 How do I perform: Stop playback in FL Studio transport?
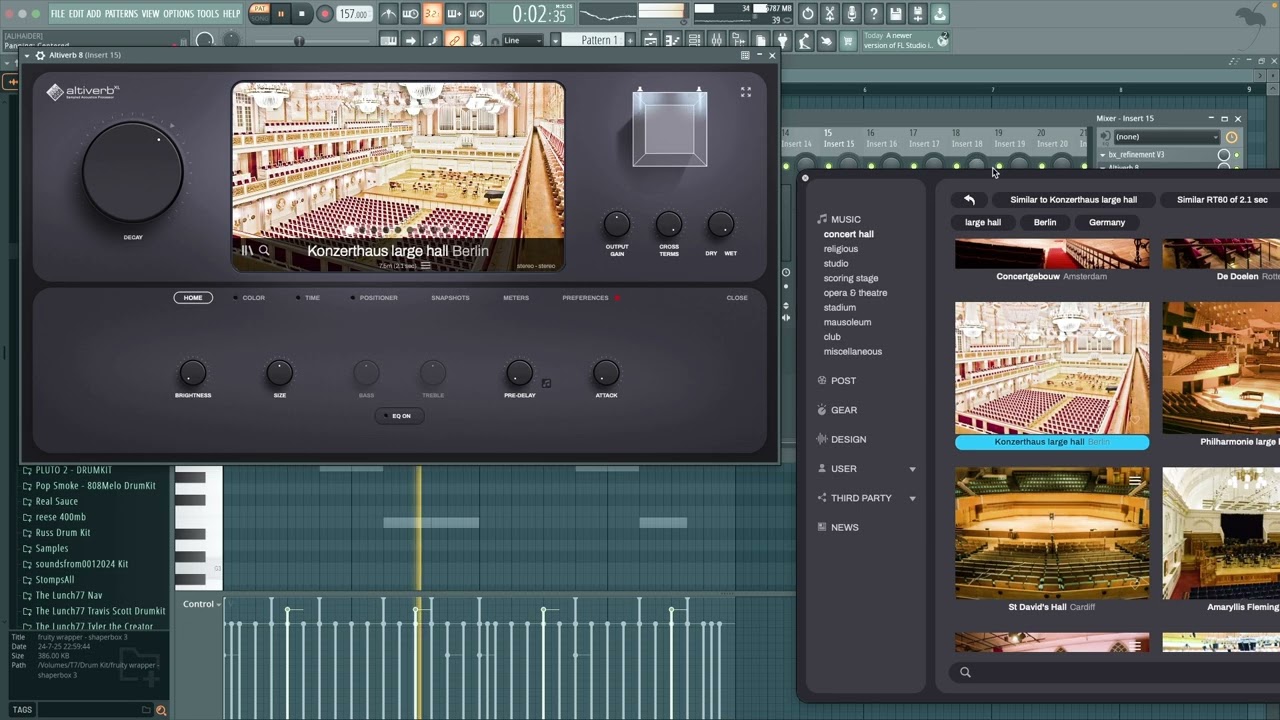[x=302, y=14]
